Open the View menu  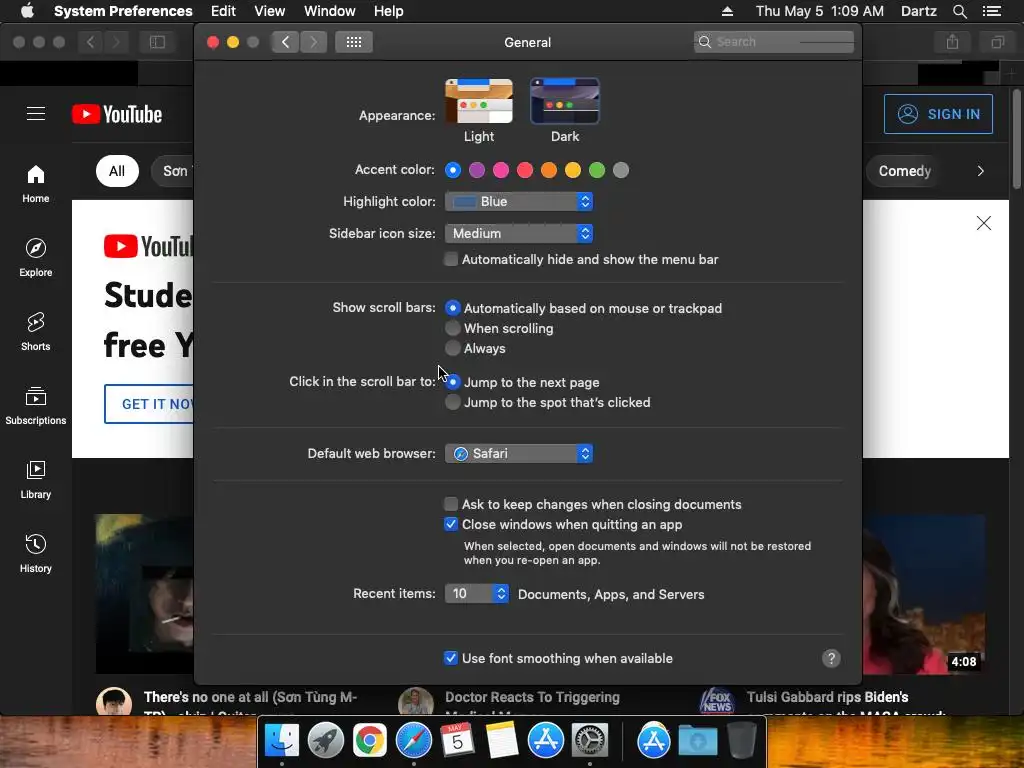click(x=270, y=11)
